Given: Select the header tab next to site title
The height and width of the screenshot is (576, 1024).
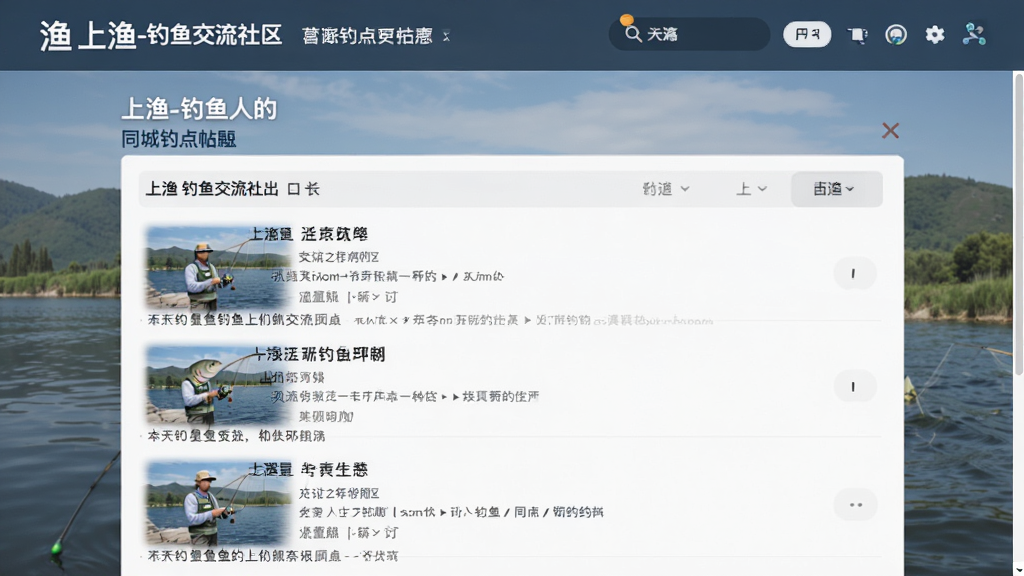Looking at the screenshot, I should (367, 36).
